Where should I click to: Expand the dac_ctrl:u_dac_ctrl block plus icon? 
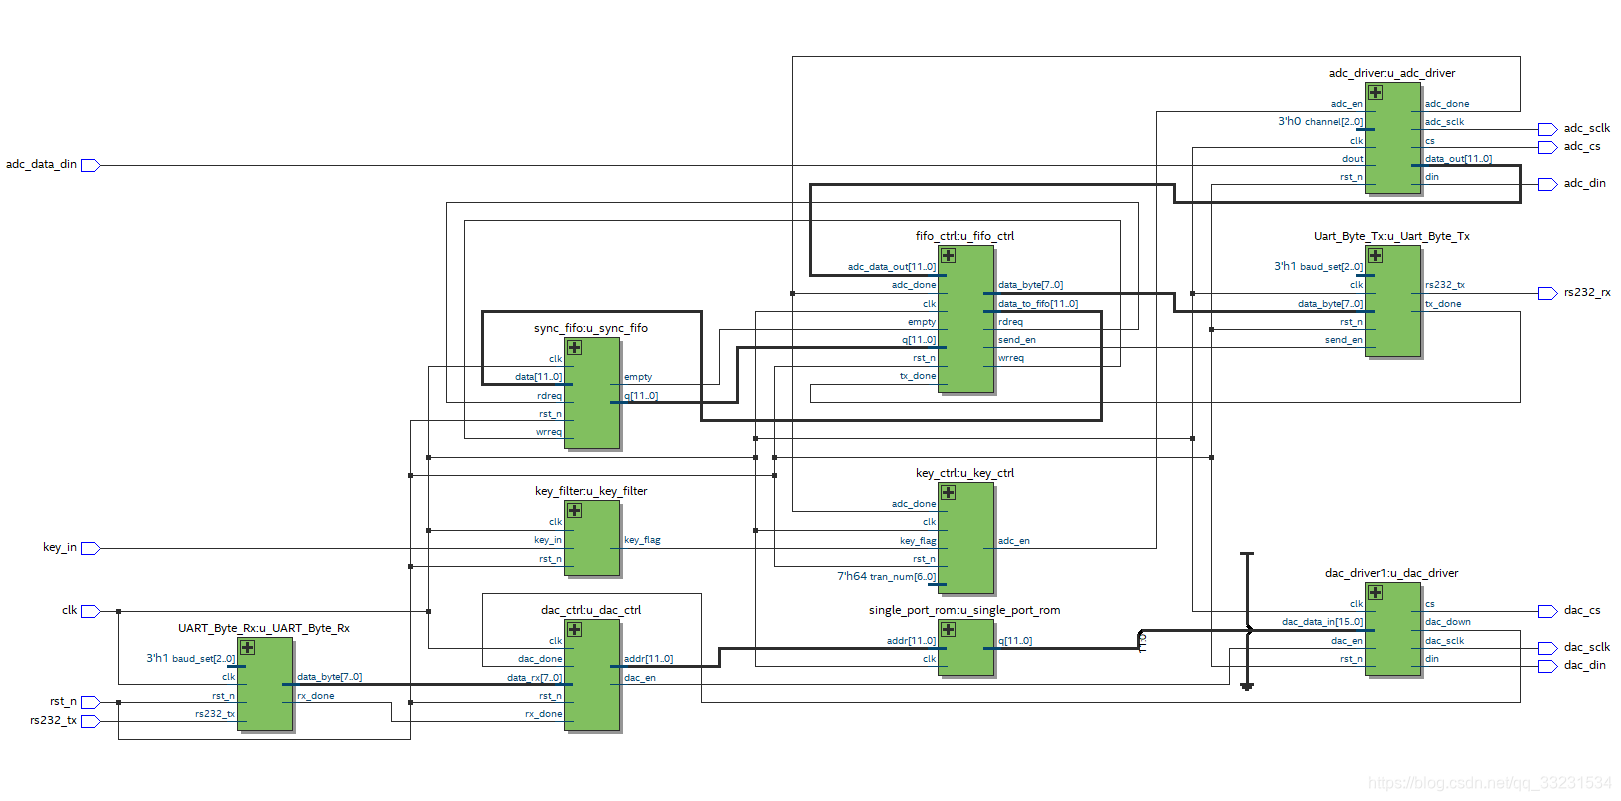574,629
